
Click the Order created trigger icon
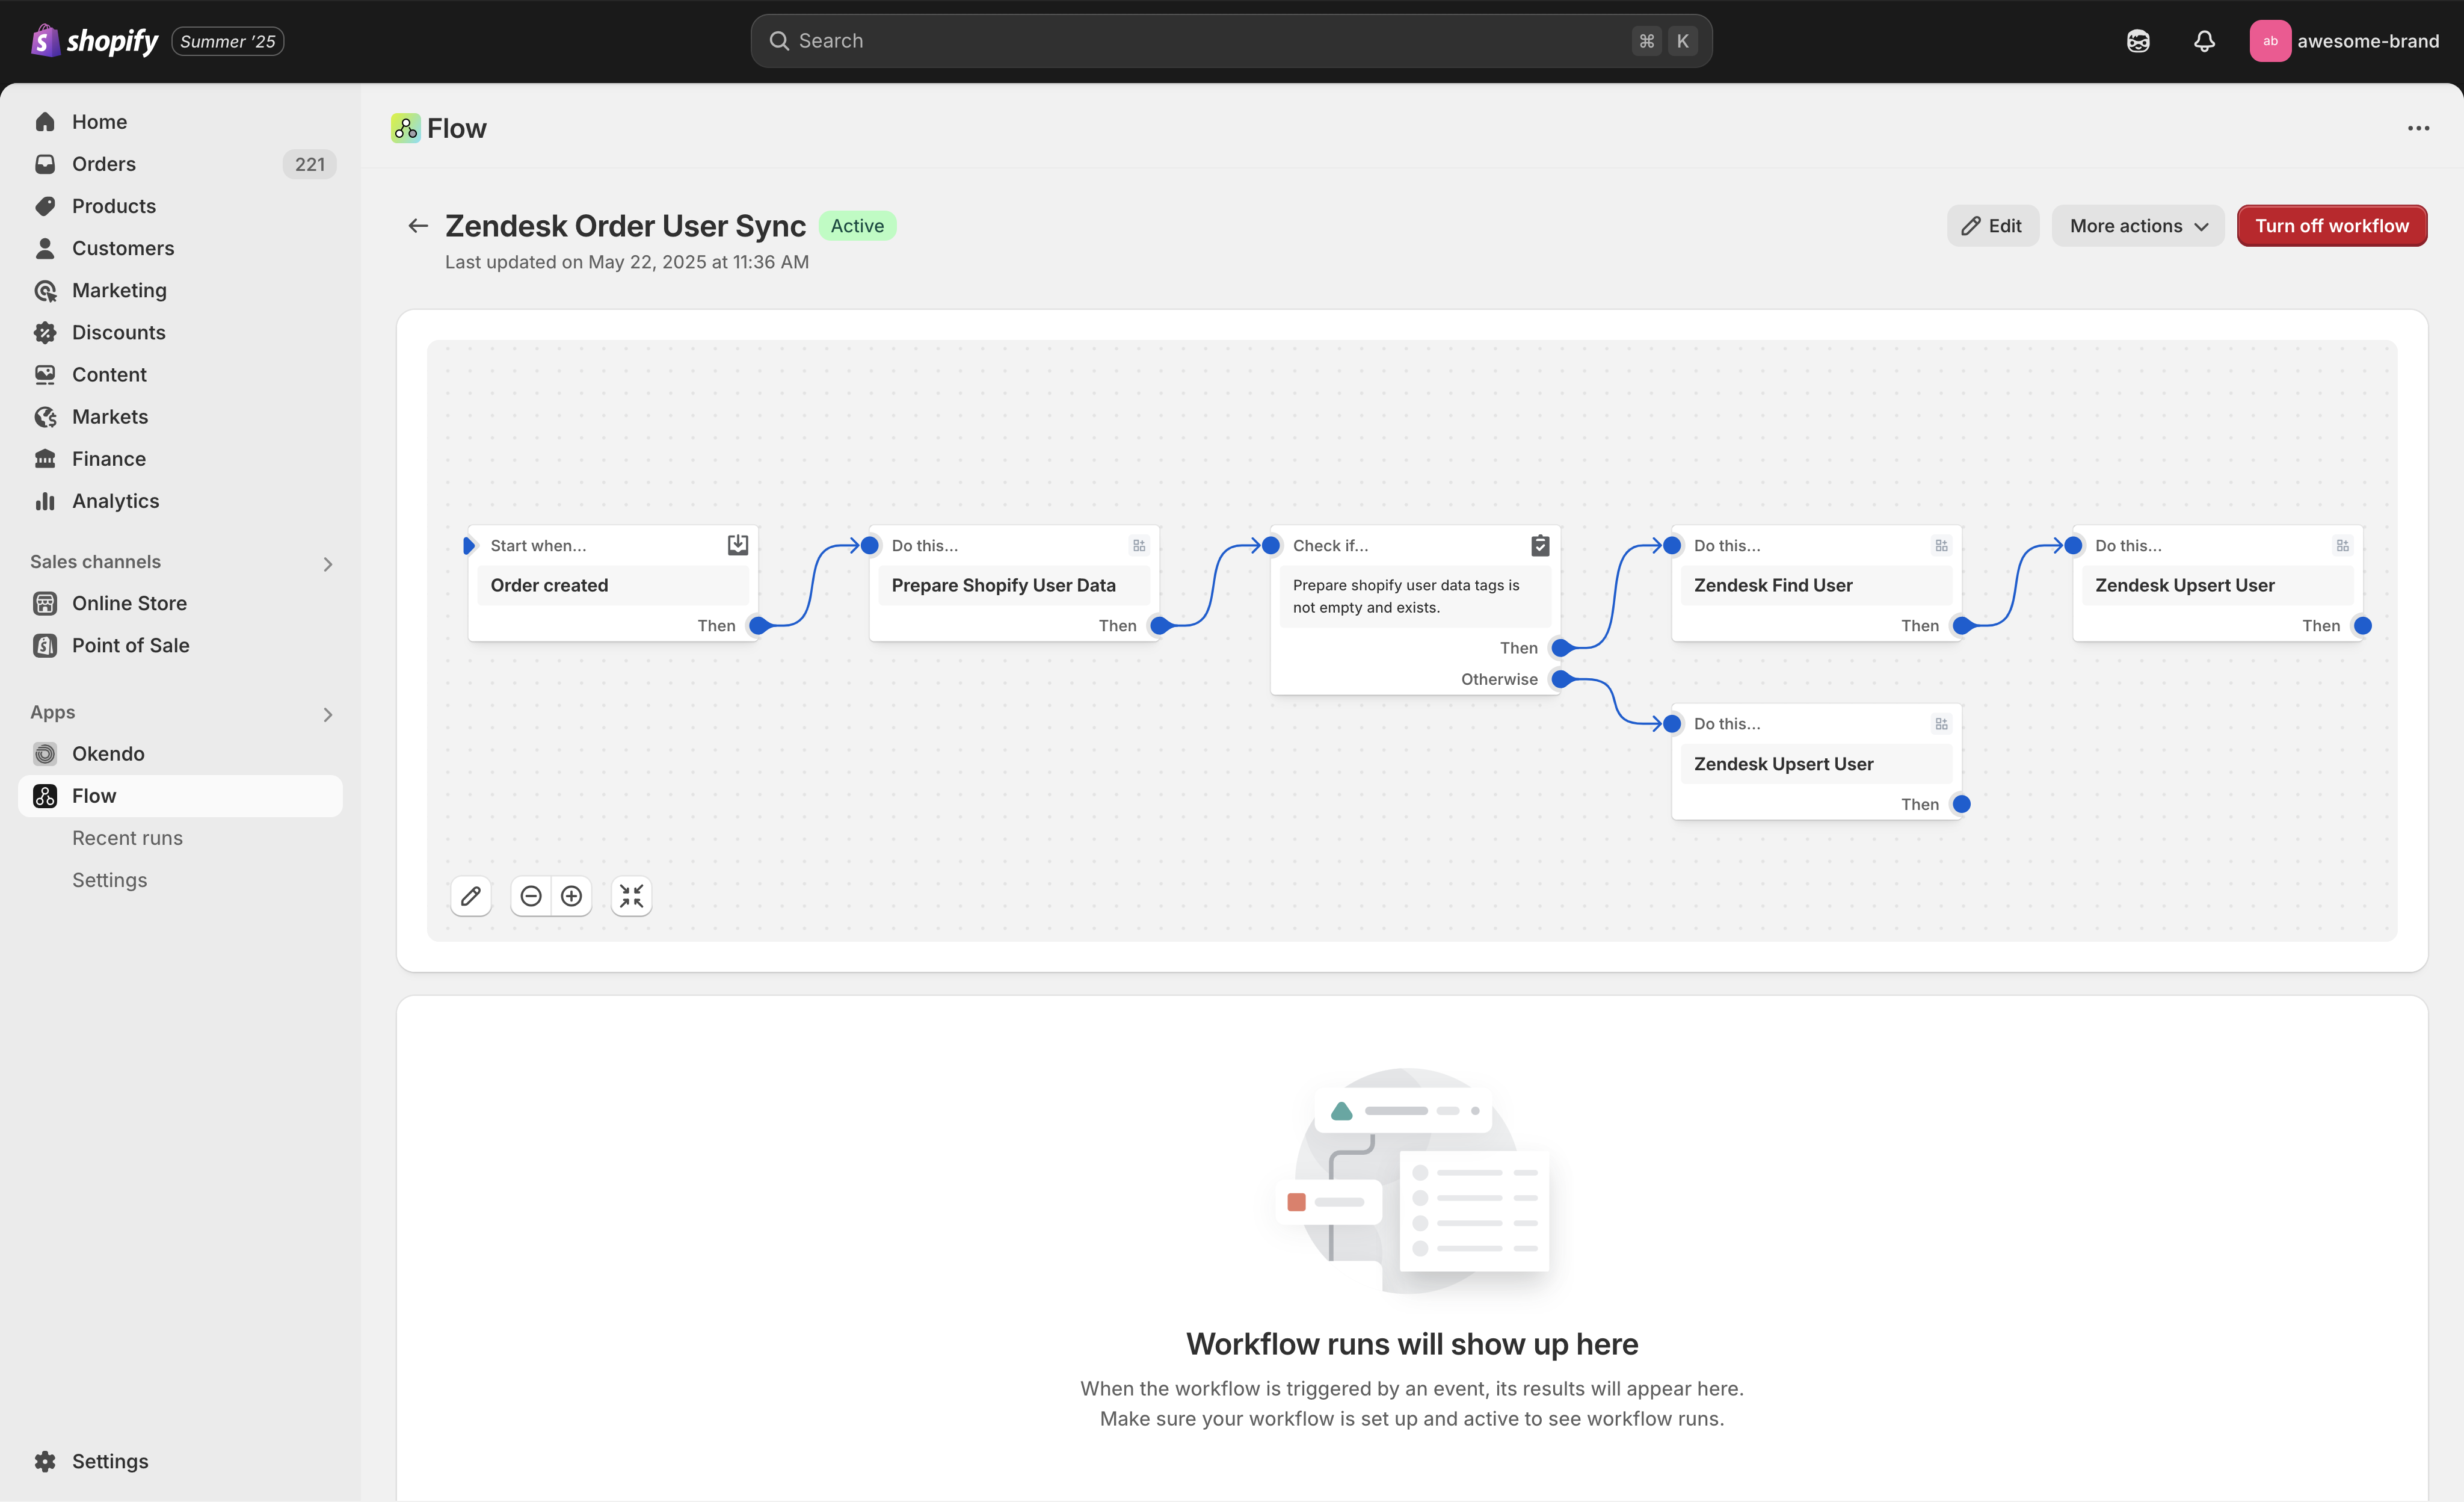(x=738, y=544)
